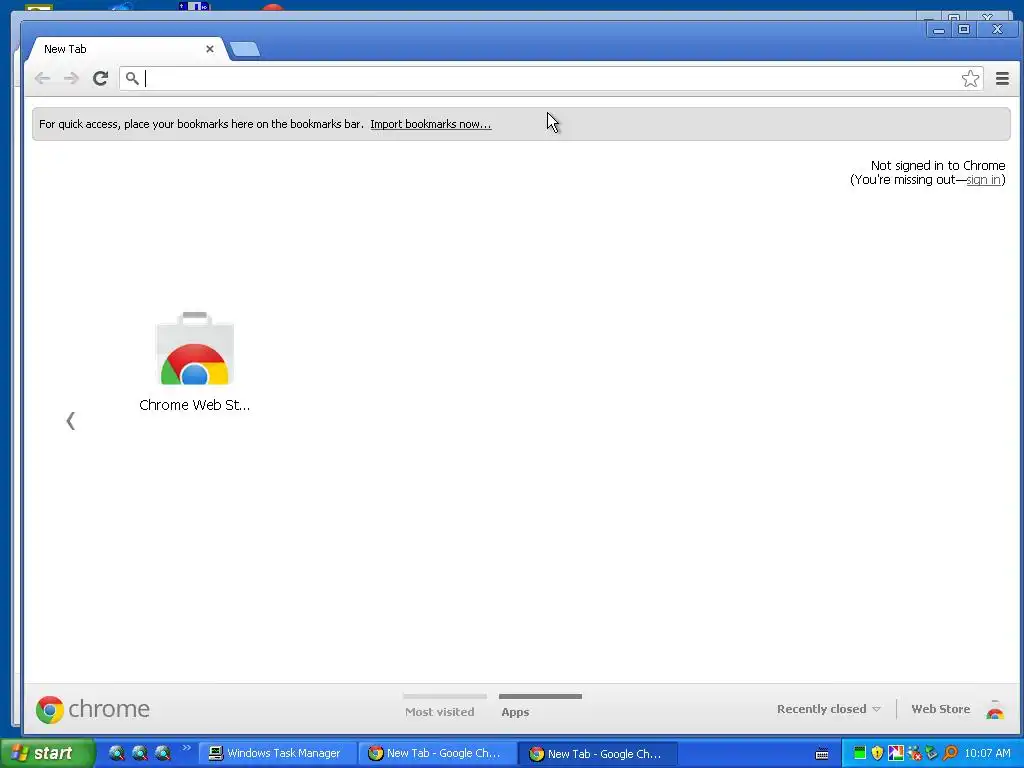Open the yellow security shield tray icon
This screenshot has height=768, width=1024.
tap(877, 753)
